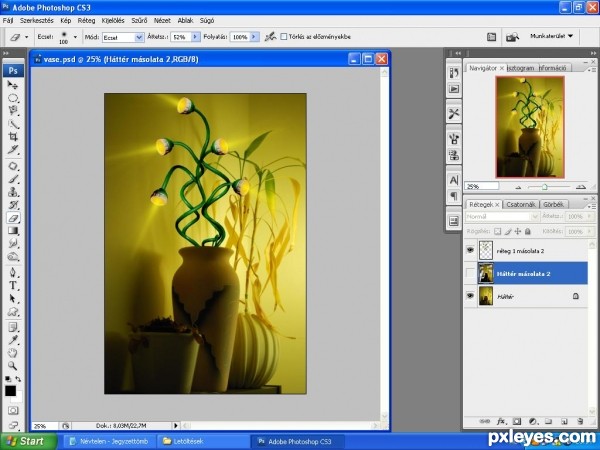Switch to 'Névtelen - Jegyzettömb' in taskbar
The image size is (600, 450).
(109, 441)
